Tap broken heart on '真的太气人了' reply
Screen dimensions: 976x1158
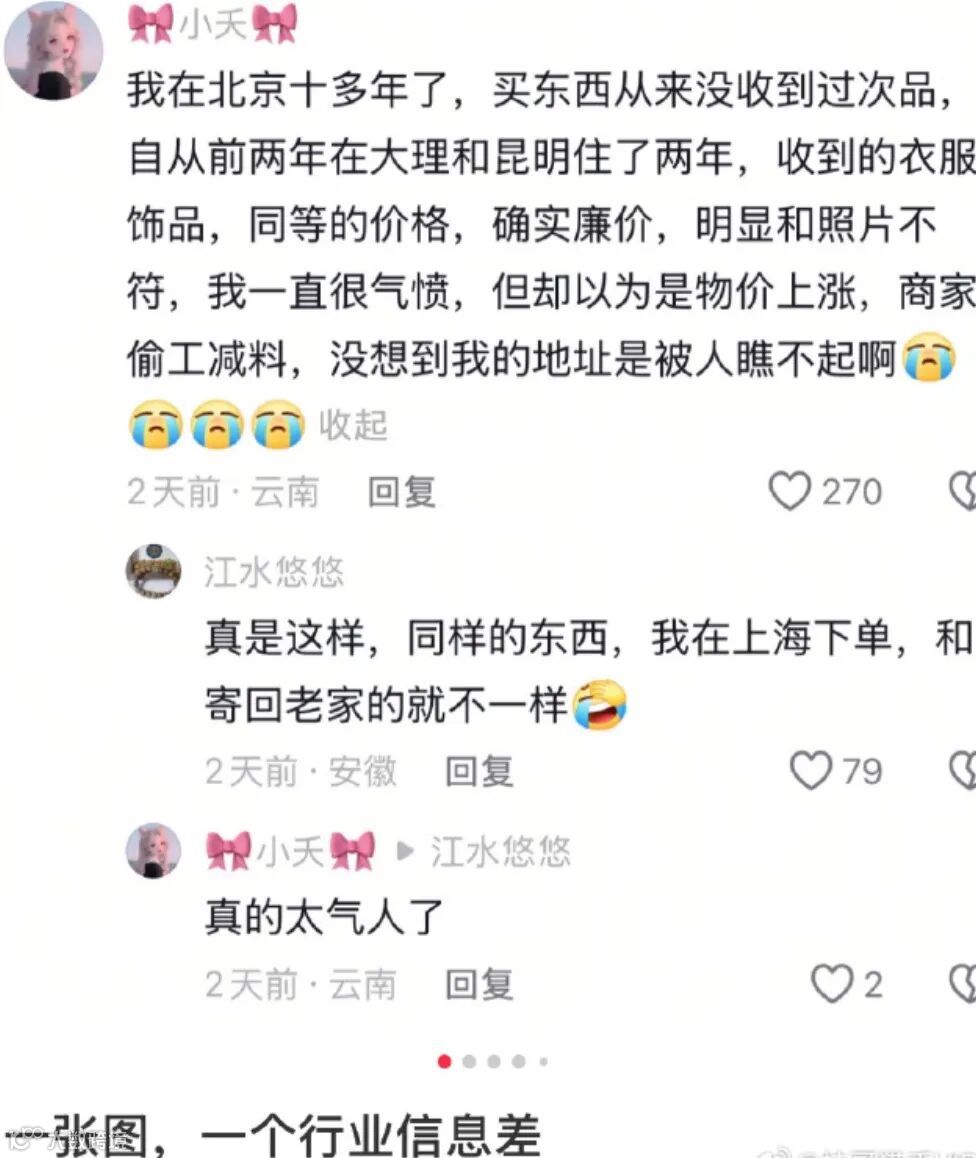tap(963, 984)
